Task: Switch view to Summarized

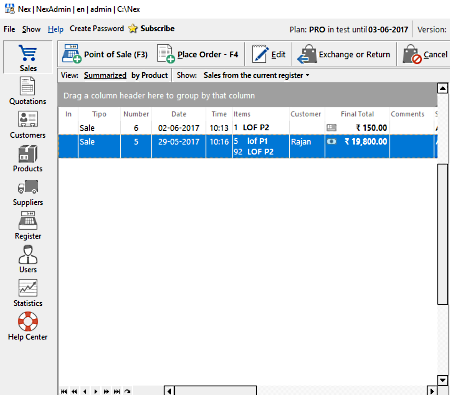Action: [x=105, y=75]
